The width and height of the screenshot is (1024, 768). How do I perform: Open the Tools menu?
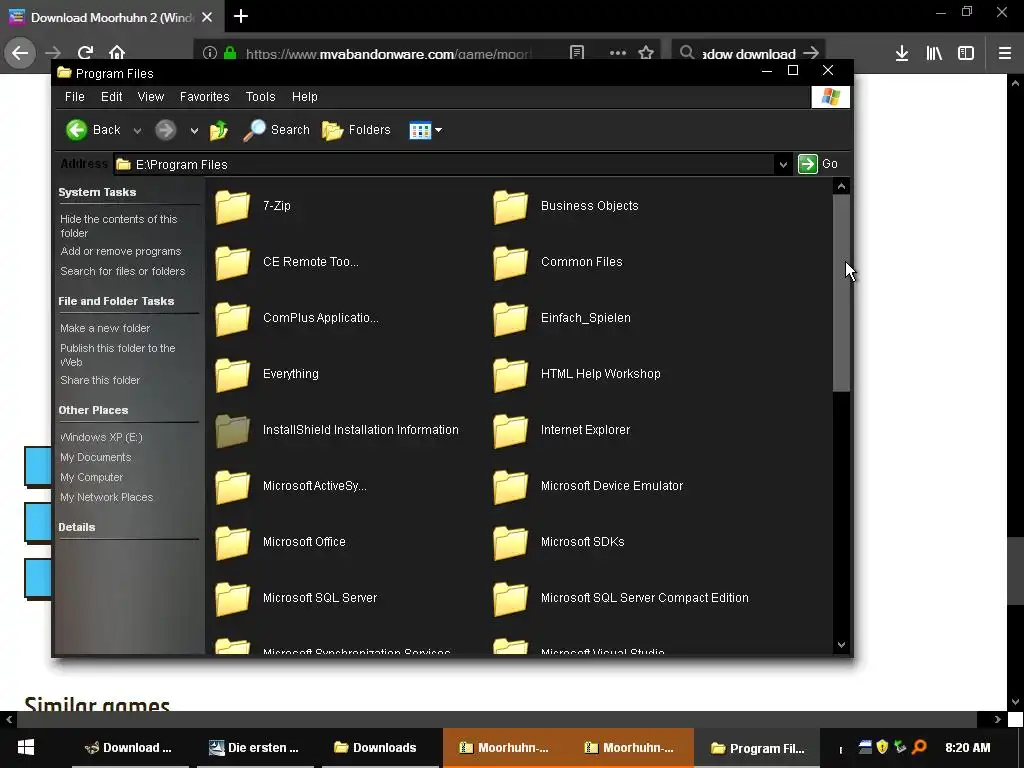click(261, 97)
